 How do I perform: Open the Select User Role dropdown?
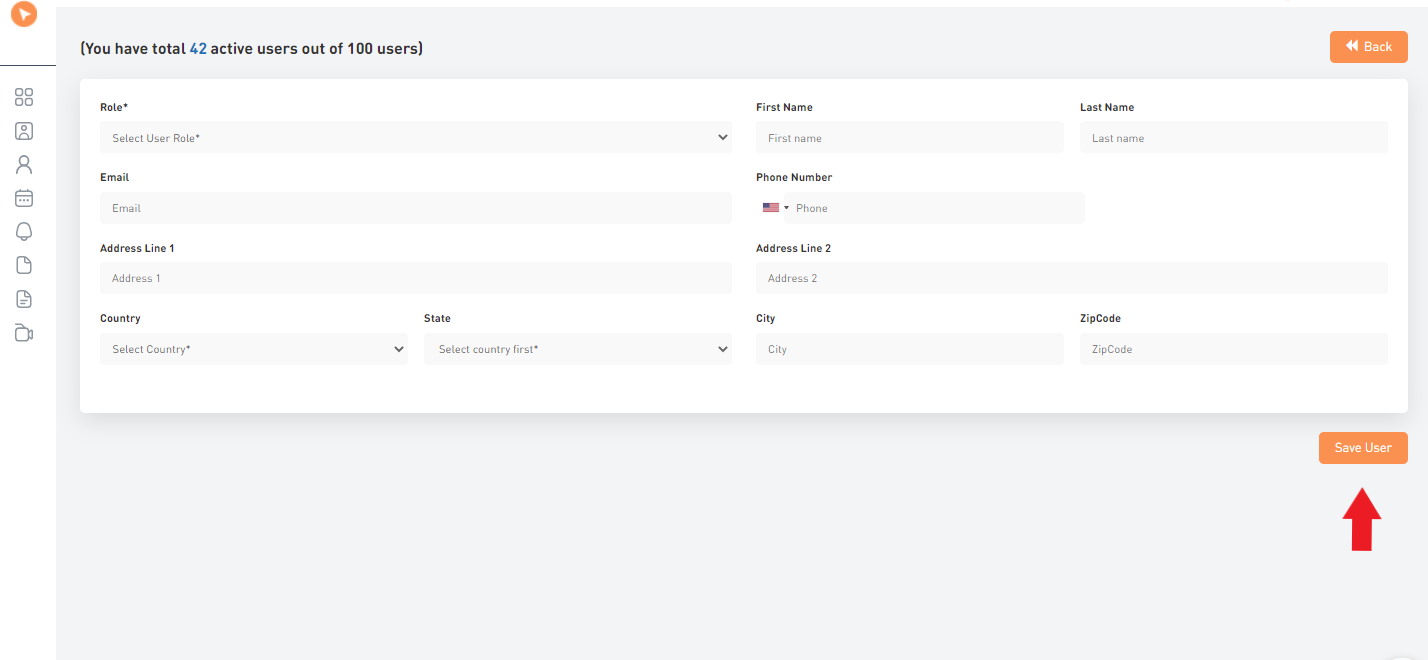tap(415, 137)
